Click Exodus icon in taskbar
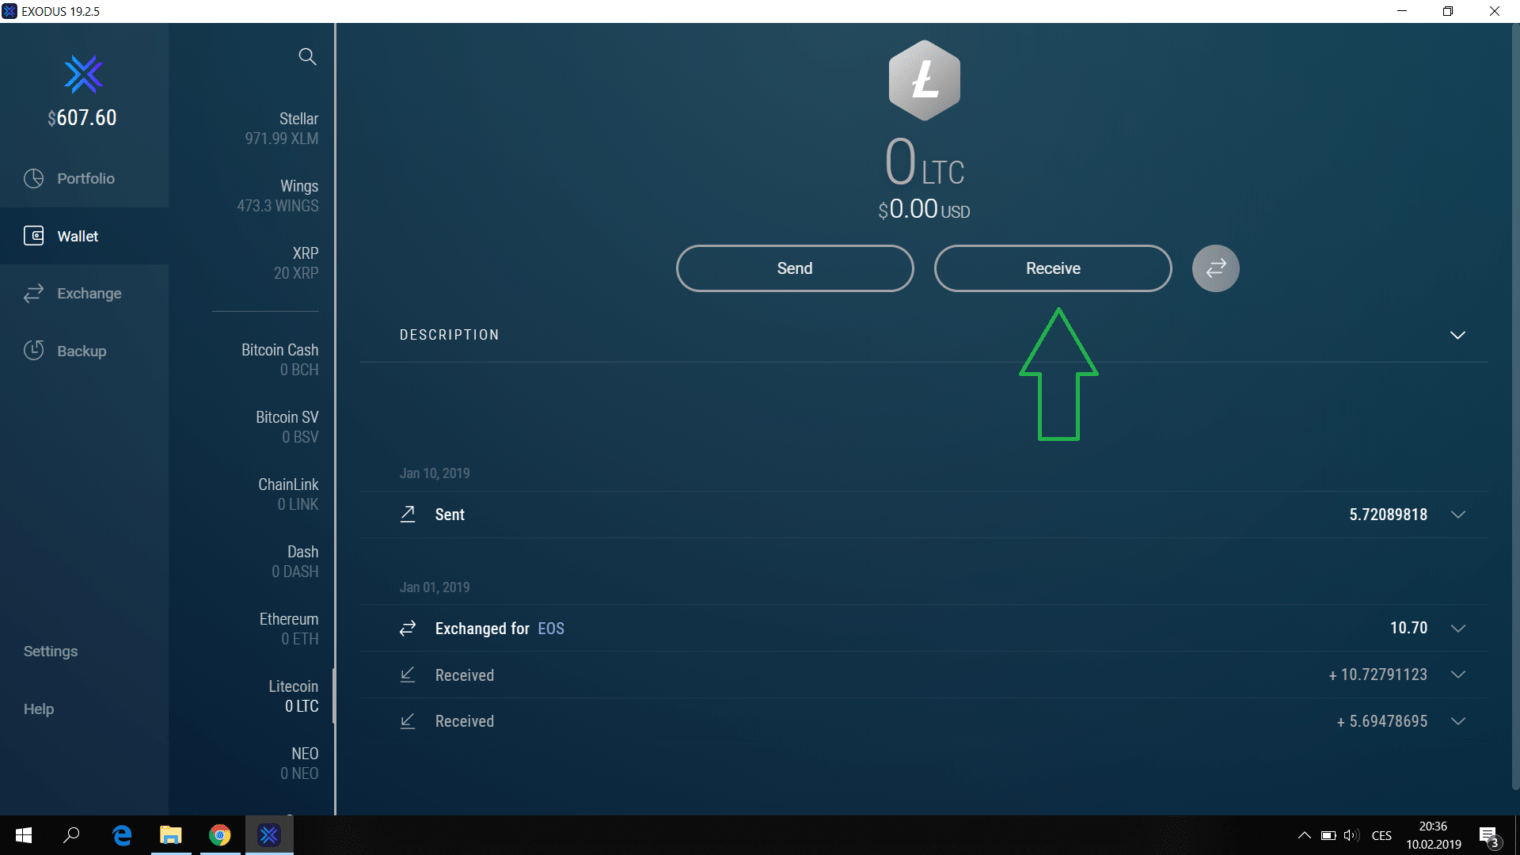The image size is (1520, 855). pyautogui.click(x=269, y=835)
